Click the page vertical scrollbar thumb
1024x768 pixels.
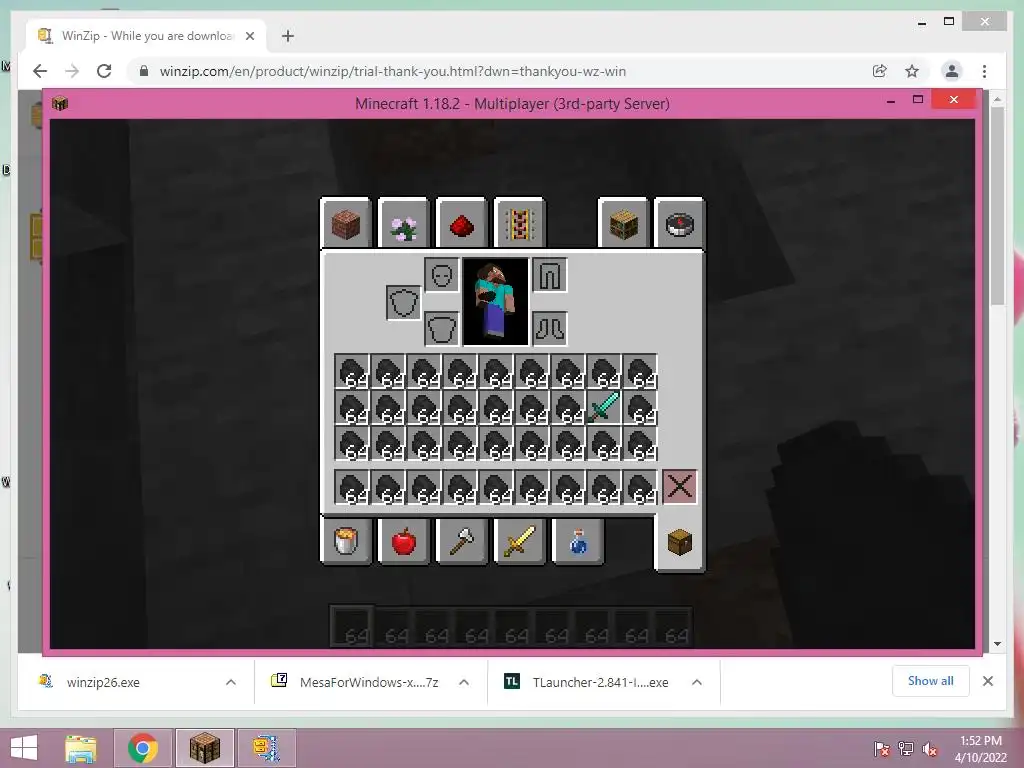997,206
